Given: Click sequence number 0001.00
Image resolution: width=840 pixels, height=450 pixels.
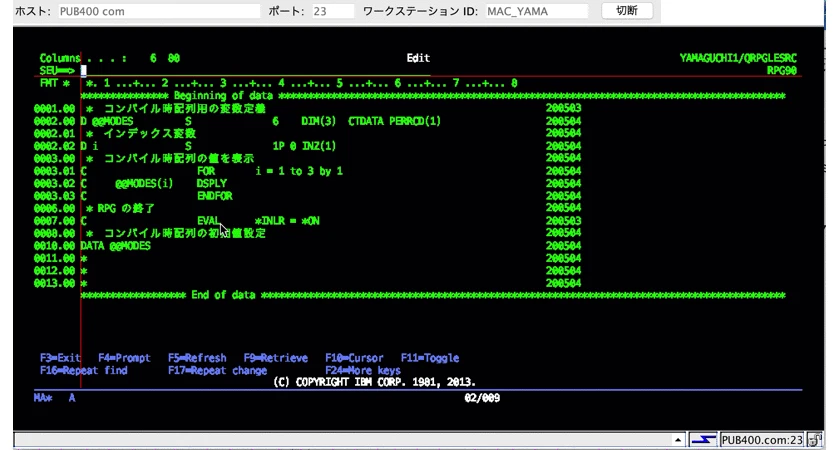Looking at the screenshot, I should [54, 109].
